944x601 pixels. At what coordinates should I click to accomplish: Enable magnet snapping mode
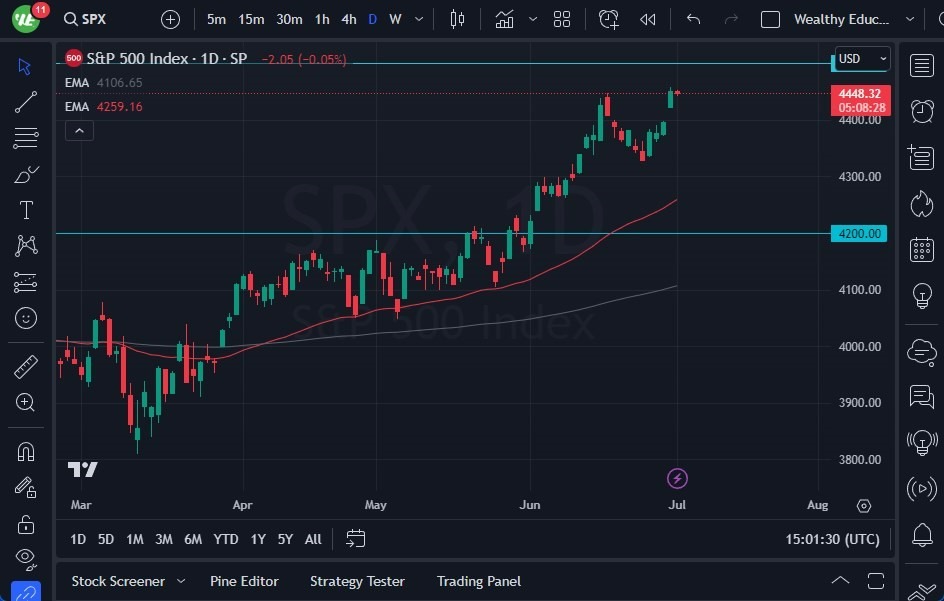coord(26,452)
